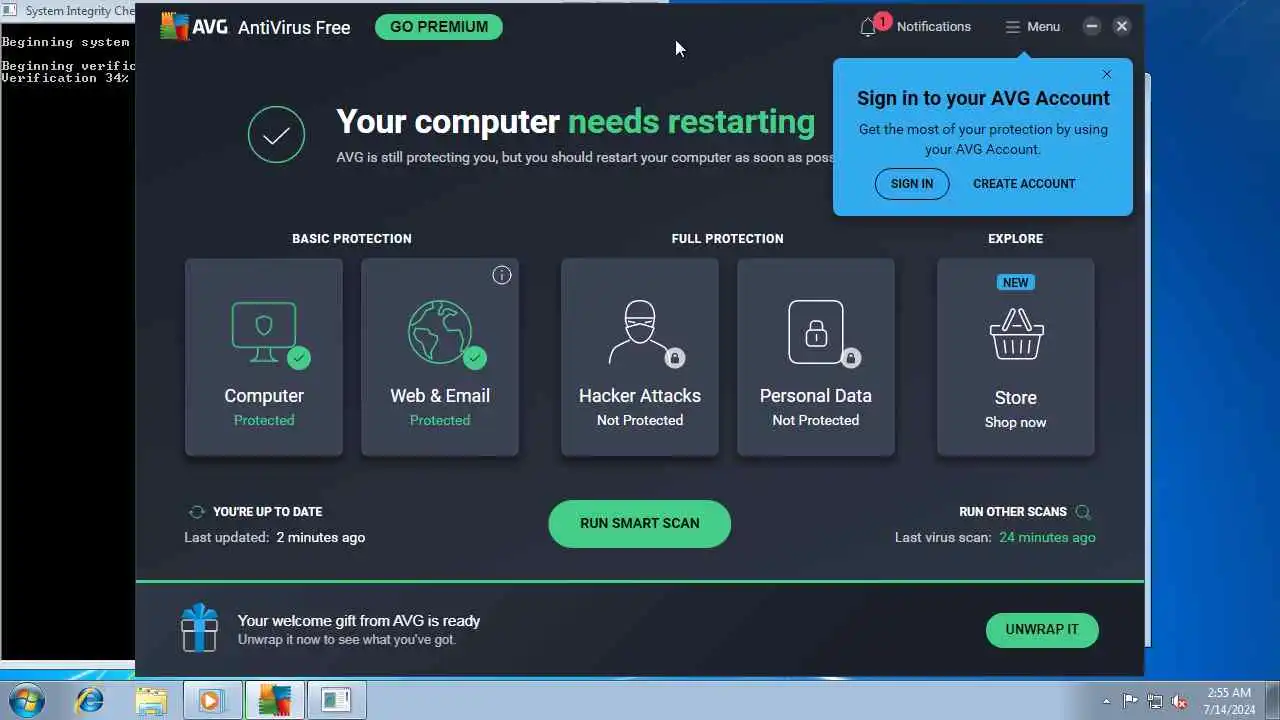Open the Notifications text label
This screenshot has height=720, width=1280.
click(934, 27)
